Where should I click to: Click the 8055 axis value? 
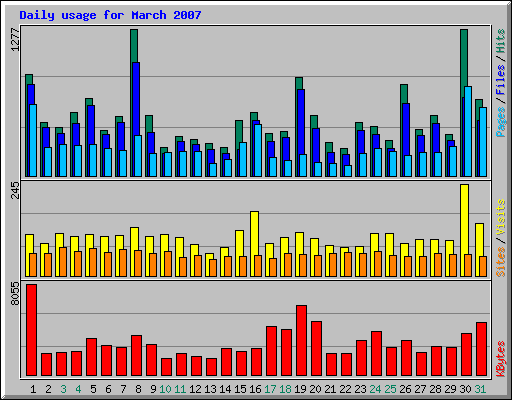pyautogui.click(x=15, y=294)
